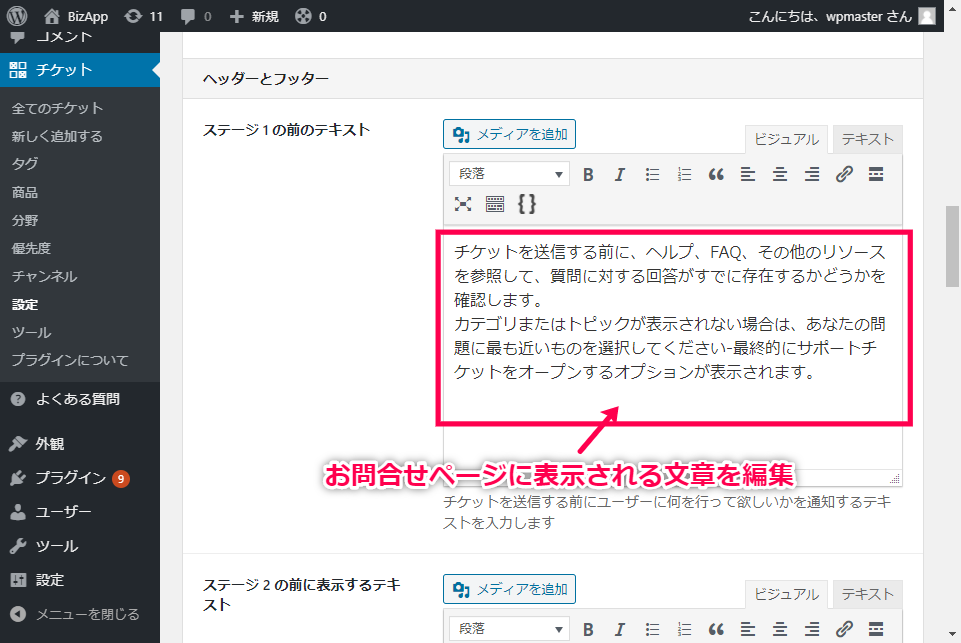This screenshot has width=961, height=643.
Task: Open 新しく追加する submenu
Action: (x=57, y=136)
